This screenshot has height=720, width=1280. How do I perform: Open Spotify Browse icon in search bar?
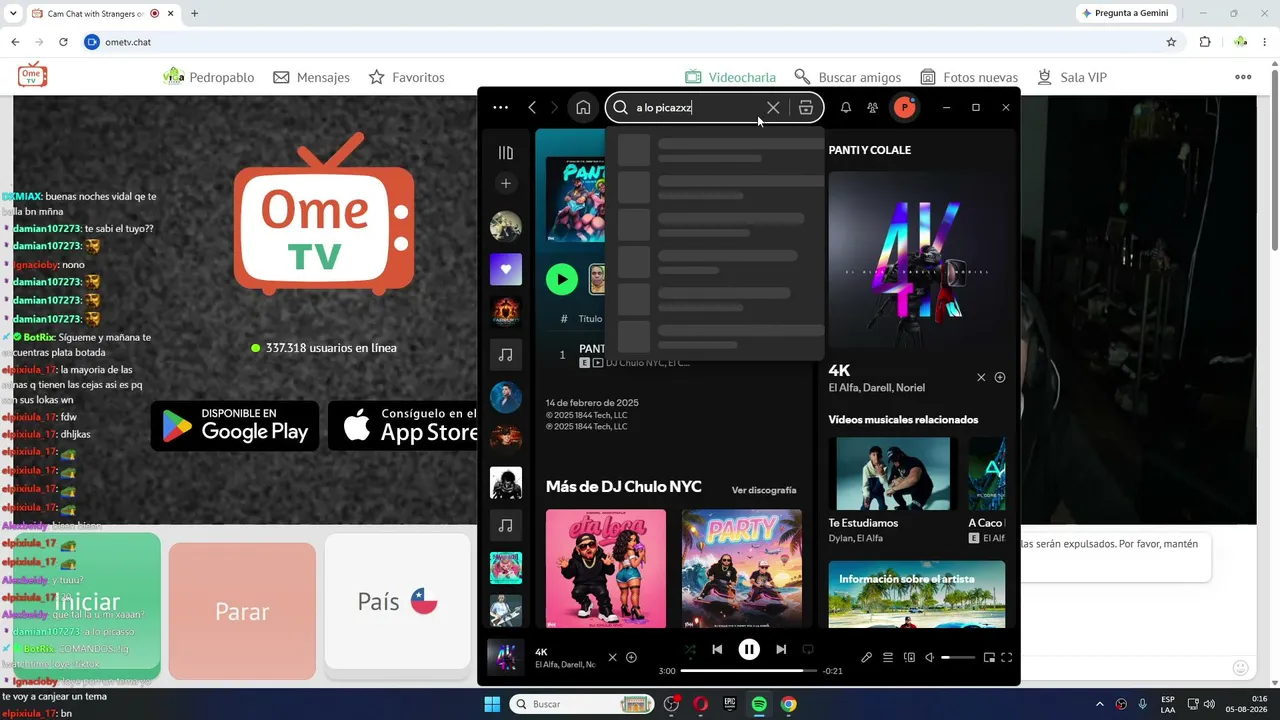click(x=806, y=108)
